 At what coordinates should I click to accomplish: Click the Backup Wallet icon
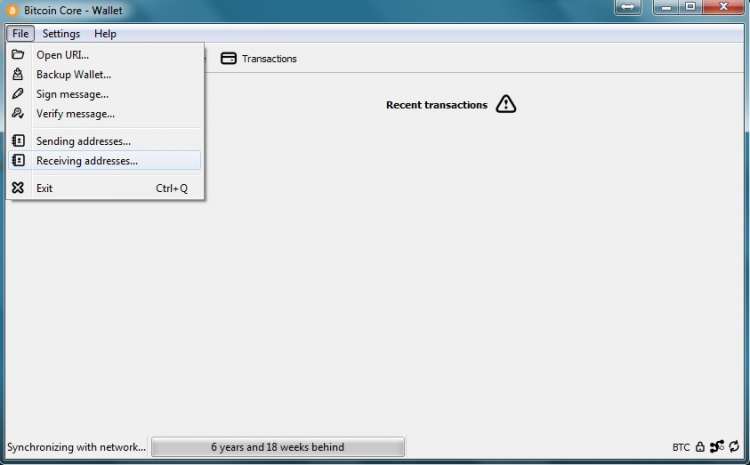[18, 74]
